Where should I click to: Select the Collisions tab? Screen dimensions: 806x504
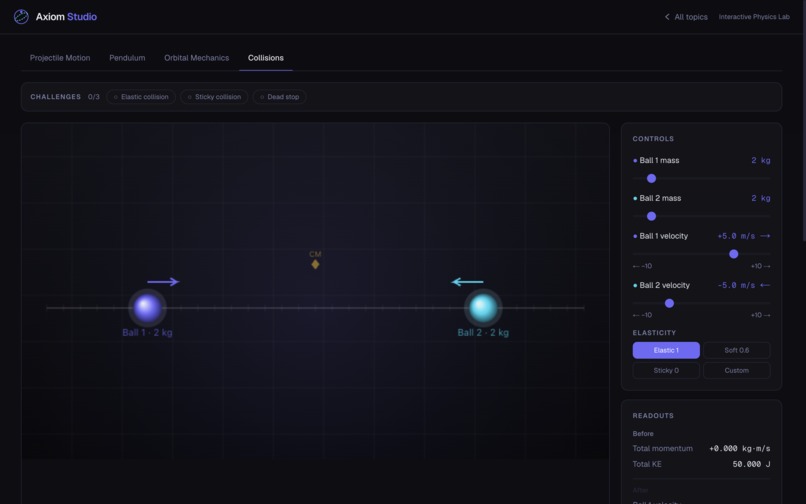[x=266, y=58]
